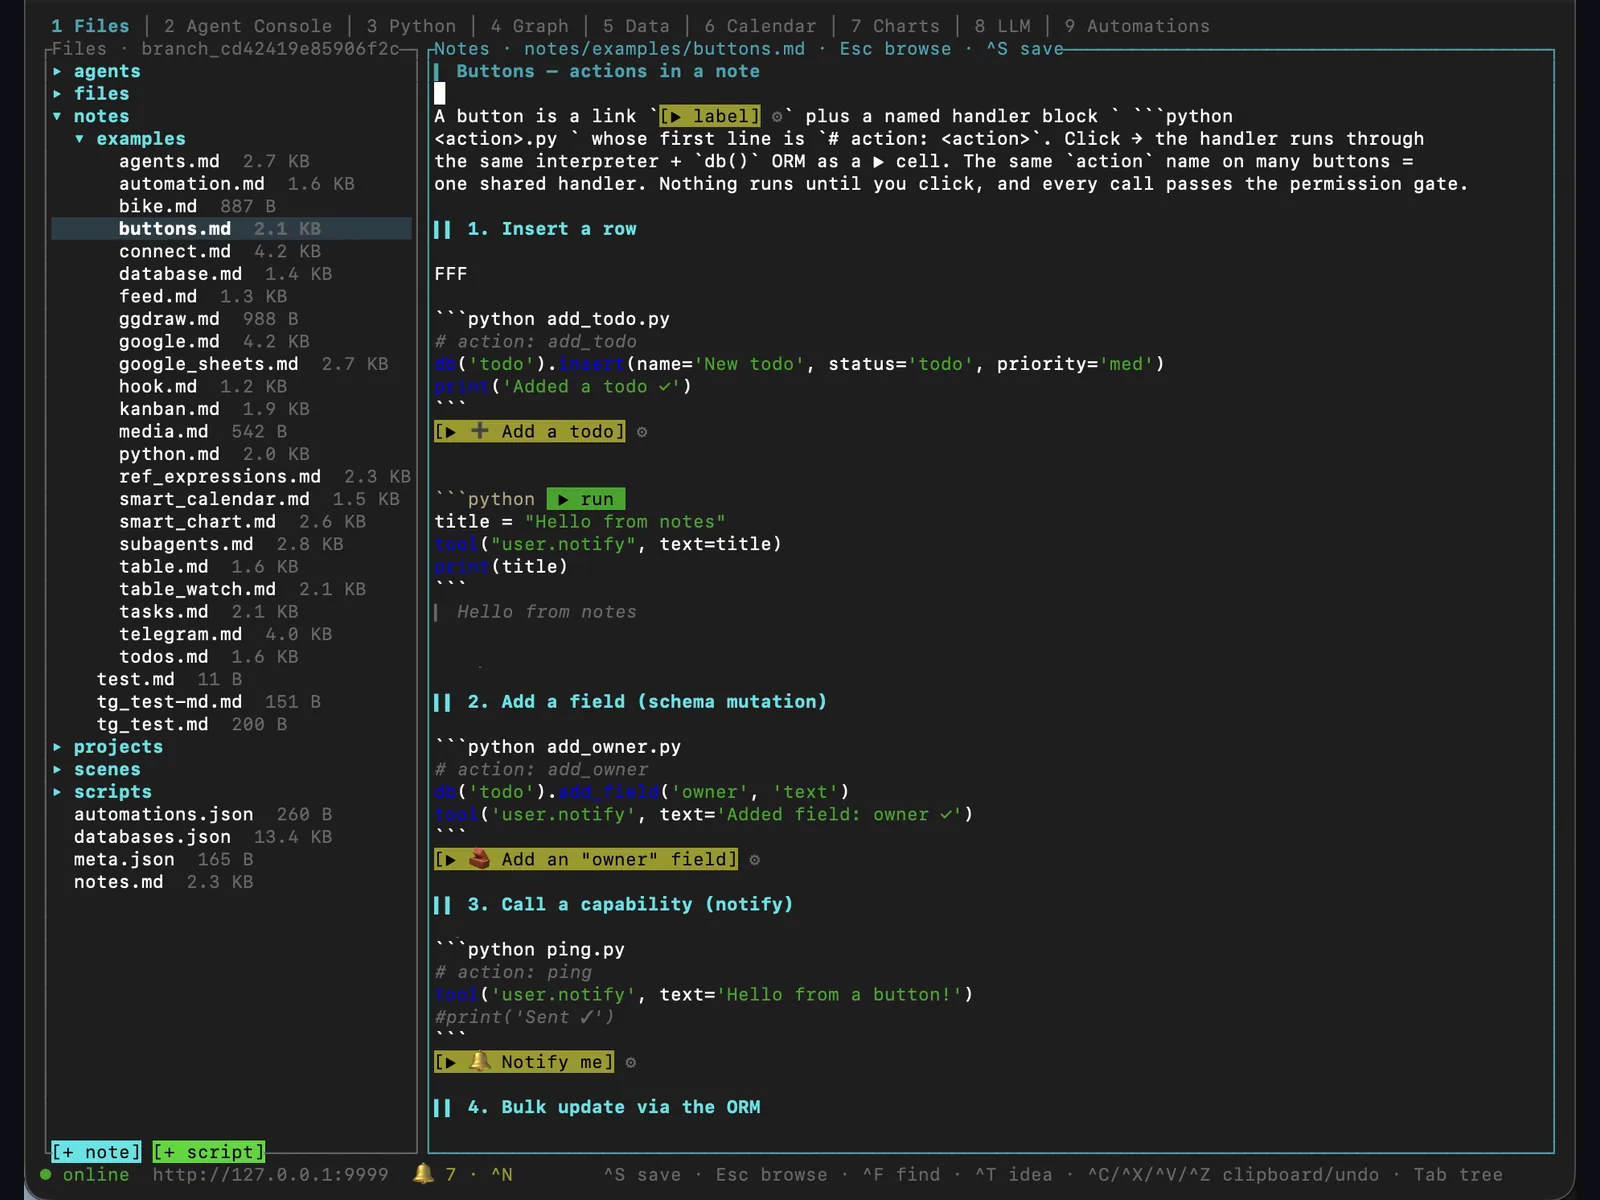The height and width of the screenshot is (1200, 1600).
Task: Open ref_expressions.md note
Action: pyautogui.click(x=220, y=477)
